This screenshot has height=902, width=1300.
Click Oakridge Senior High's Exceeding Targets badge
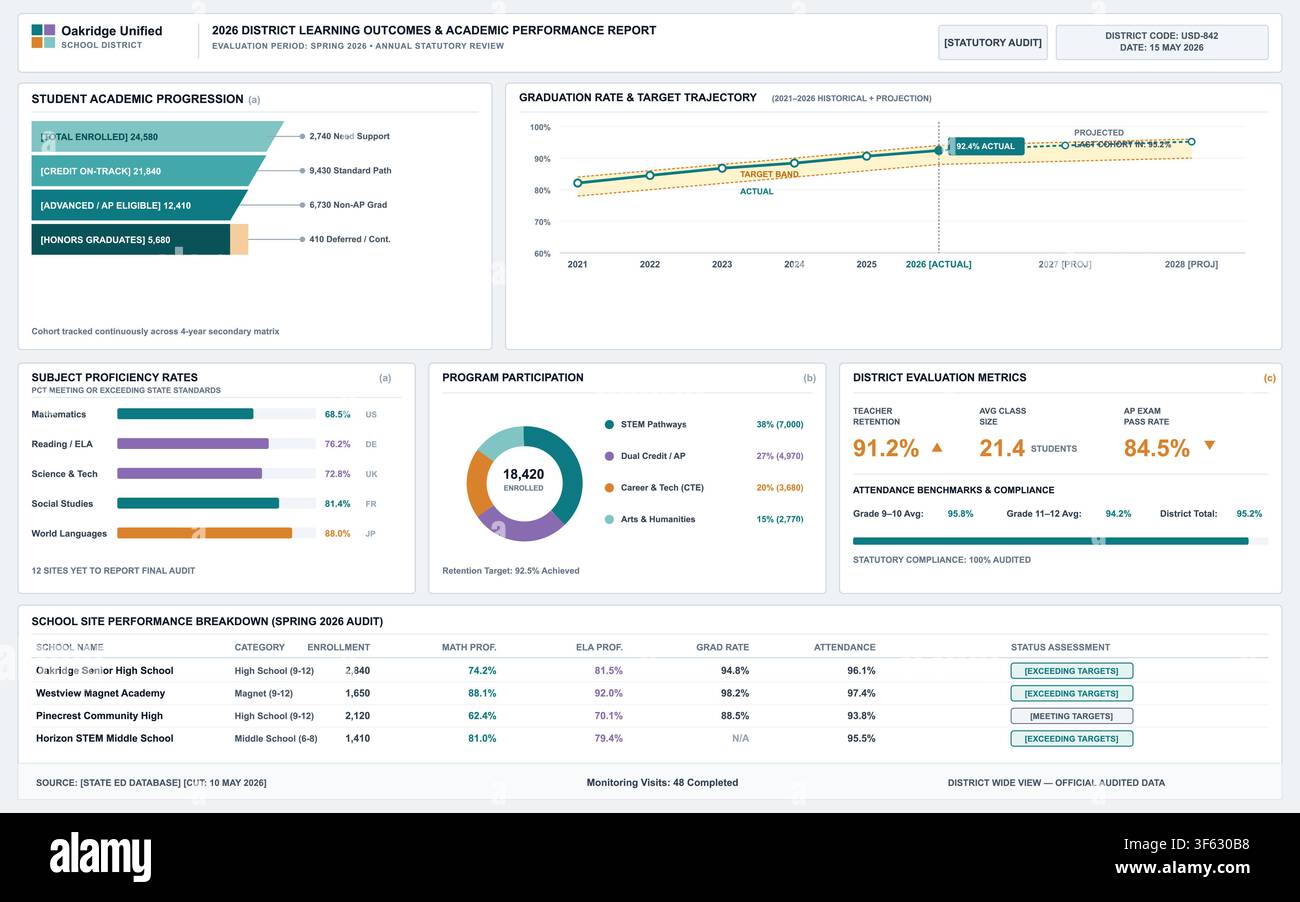(x=1071, y=671)
